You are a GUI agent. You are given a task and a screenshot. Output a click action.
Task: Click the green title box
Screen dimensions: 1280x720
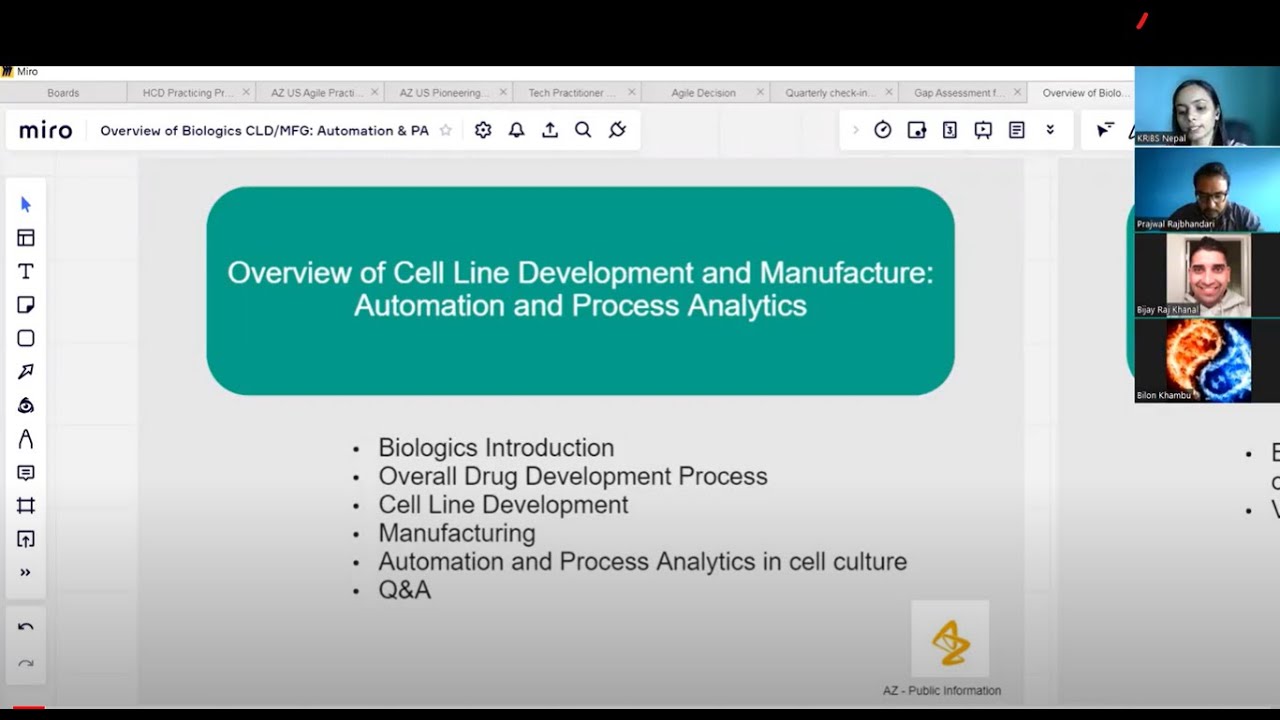click(580, 291)
